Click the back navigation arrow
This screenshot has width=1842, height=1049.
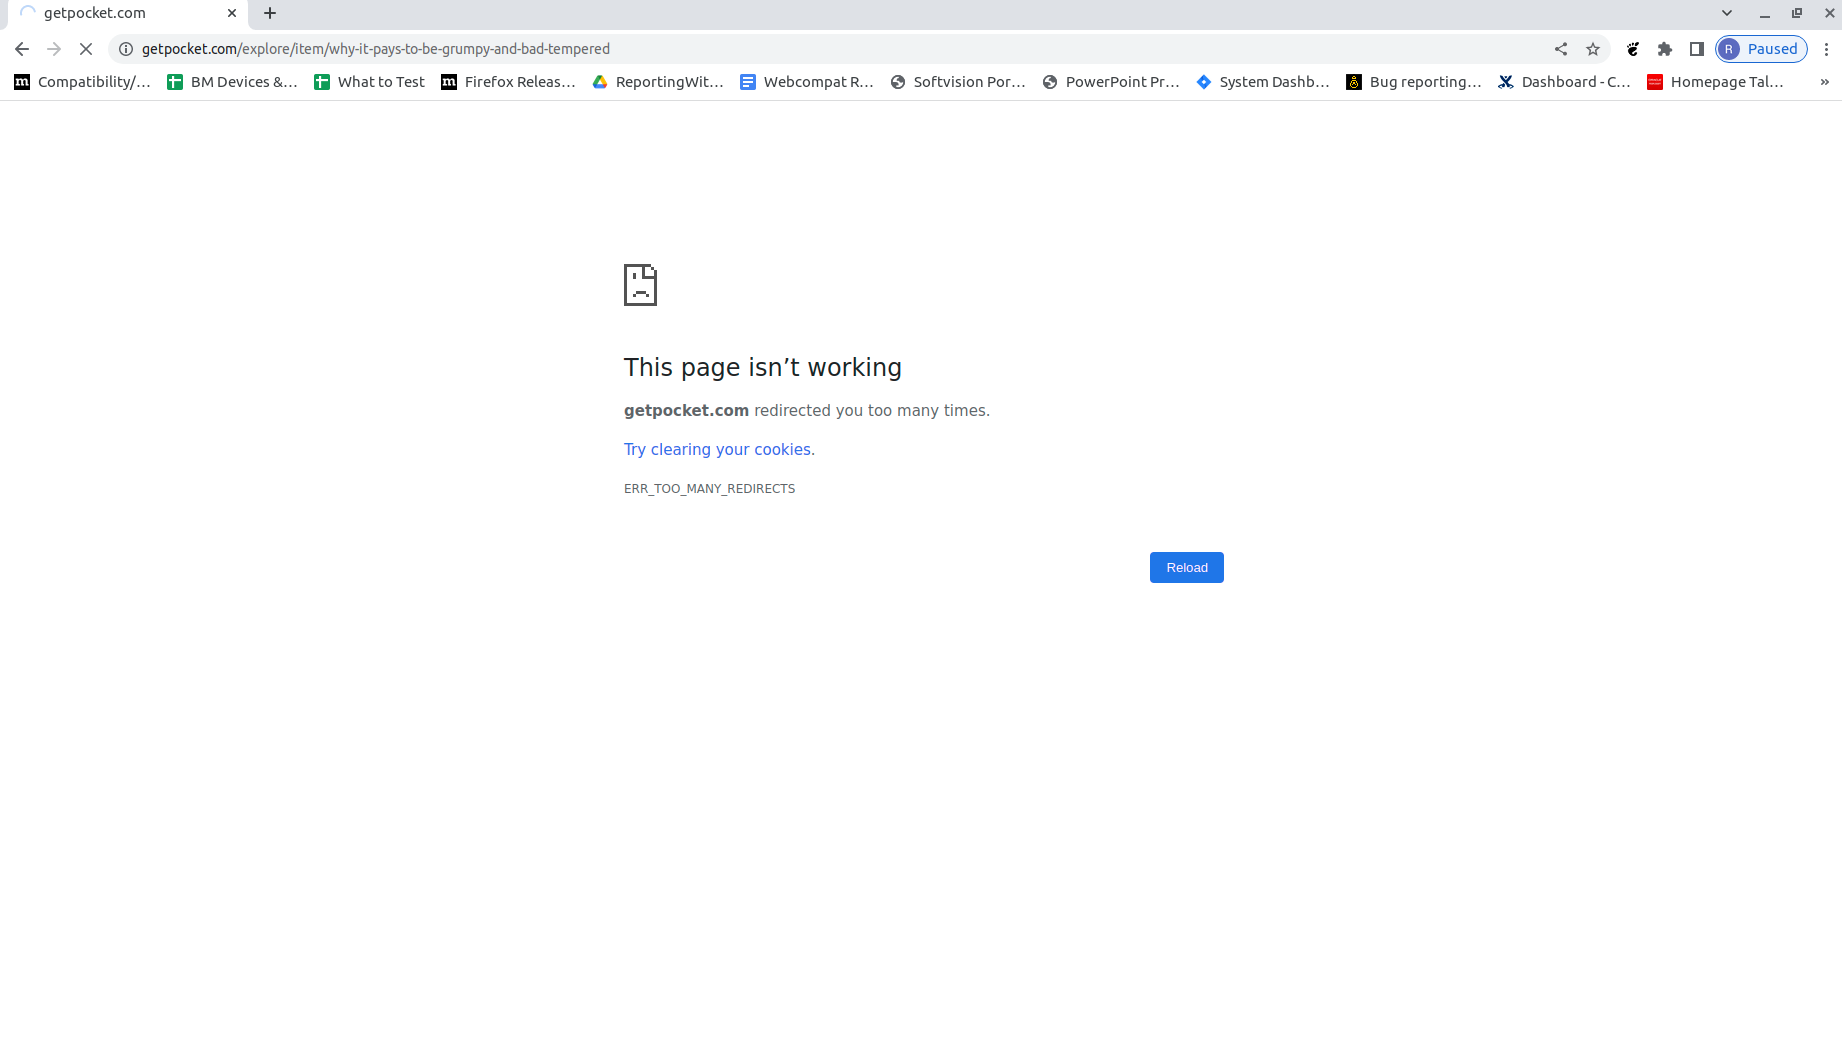pos(21,48)
